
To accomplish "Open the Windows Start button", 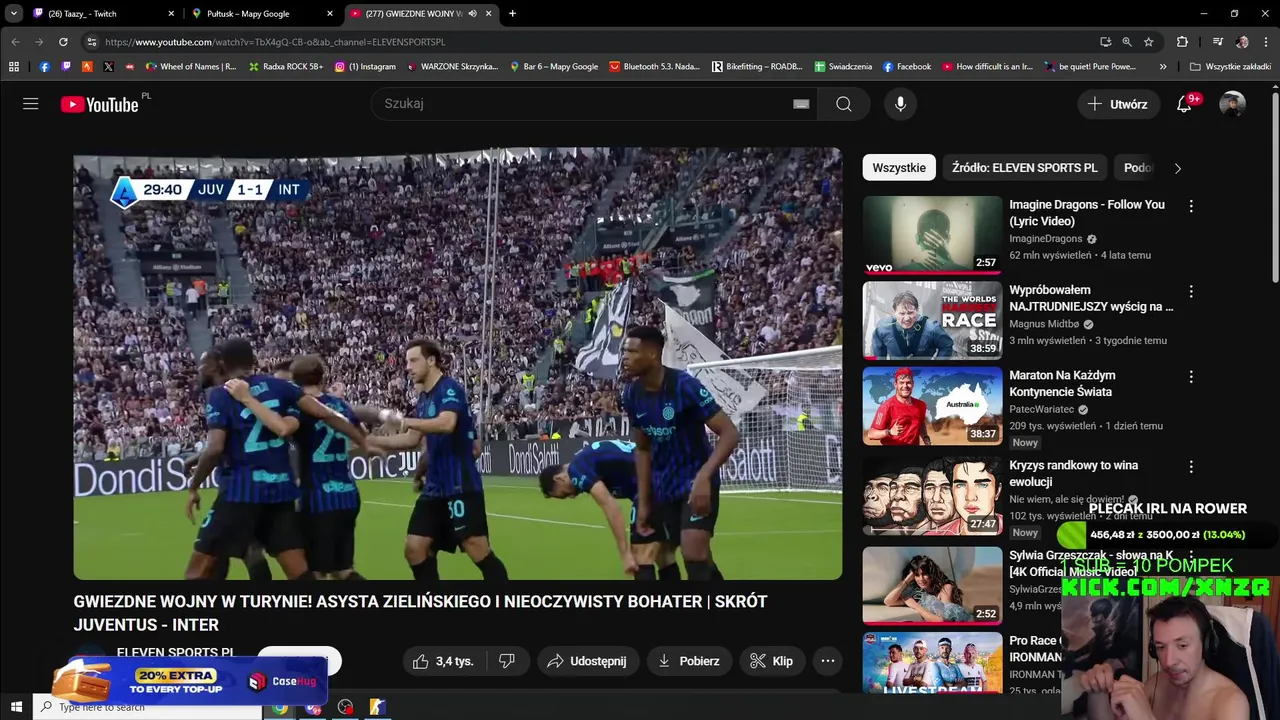I will click(x=16, y=707).
